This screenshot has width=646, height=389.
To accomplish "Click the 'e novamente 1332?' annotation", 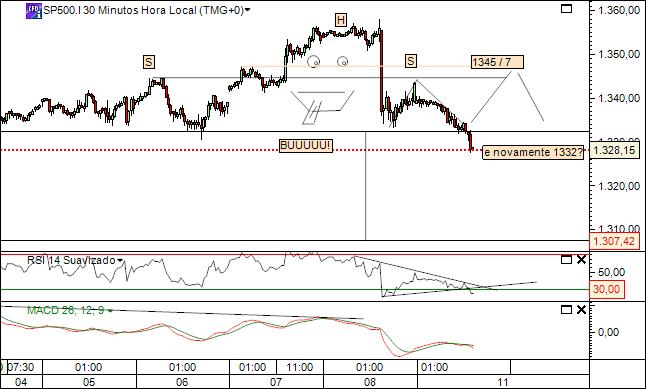I will click(533, 152).
